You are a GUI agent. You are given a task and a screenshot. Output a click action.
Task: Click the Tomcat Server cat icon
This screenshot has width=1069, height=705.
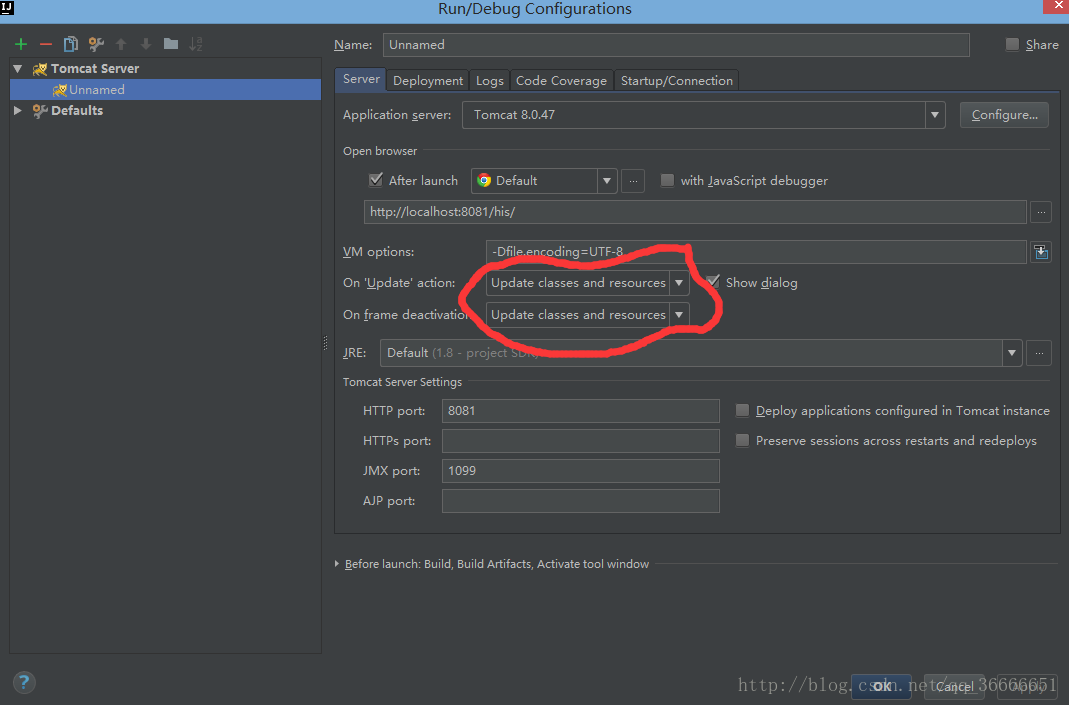click(40, 69)
